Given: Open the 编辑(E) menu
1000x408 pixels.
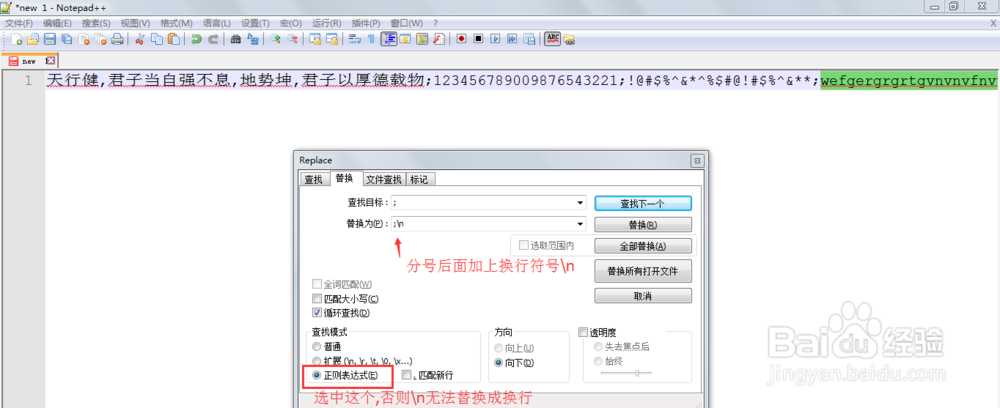Looking at the screenshot, I should point(57,23).
